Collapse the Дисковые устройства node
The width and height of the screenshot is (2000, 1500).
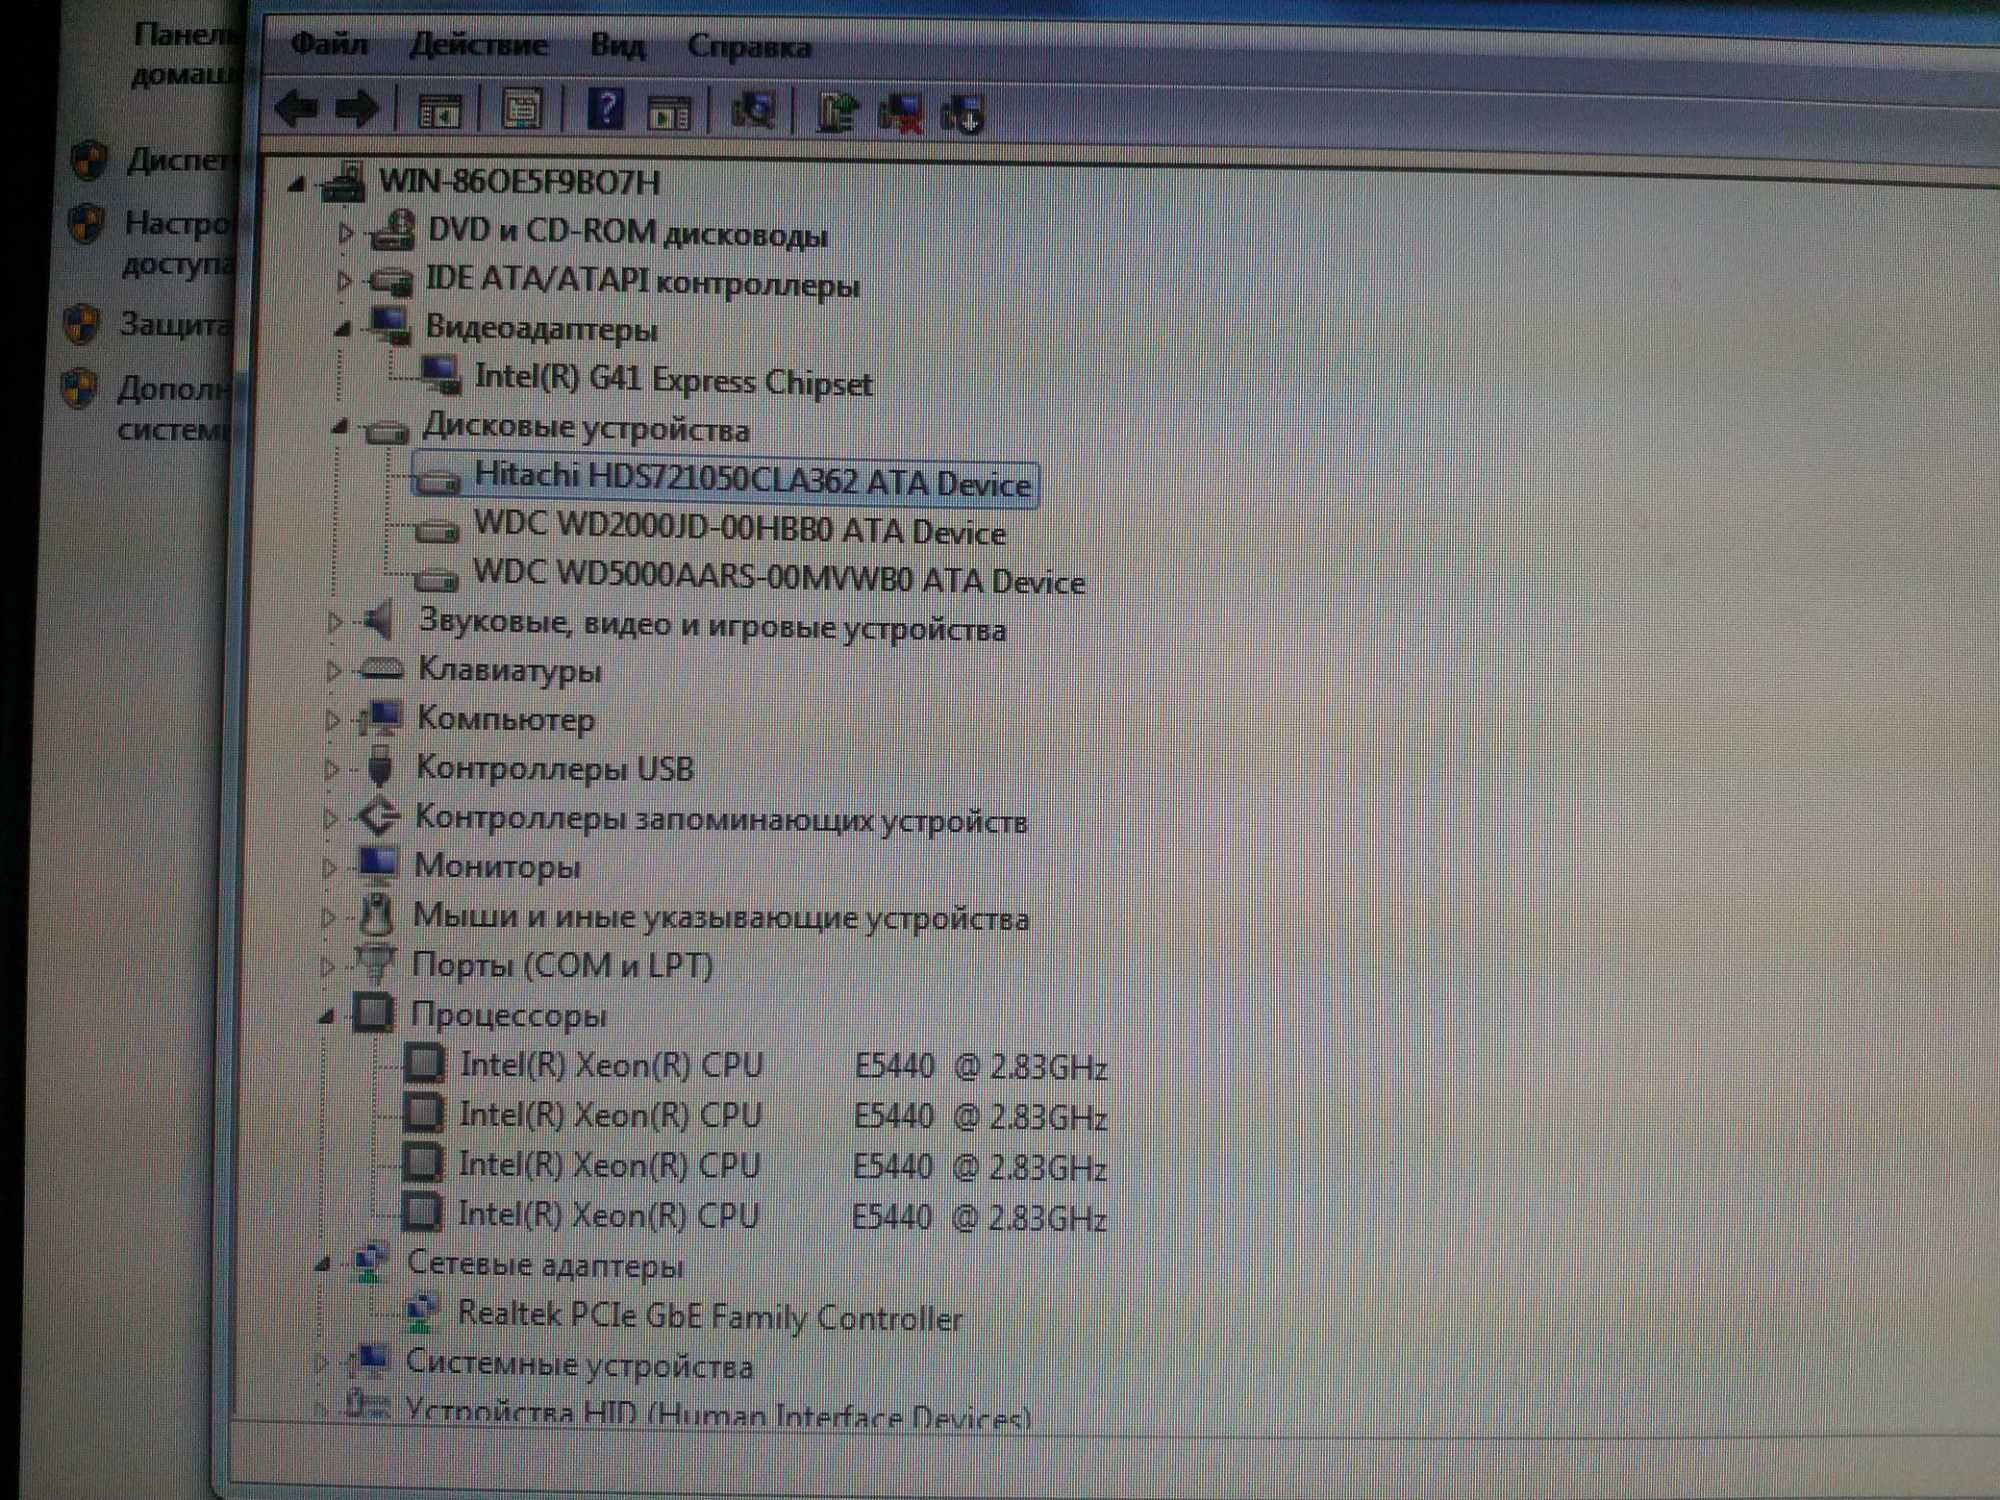pyautogui.click(x=340, y=427)
